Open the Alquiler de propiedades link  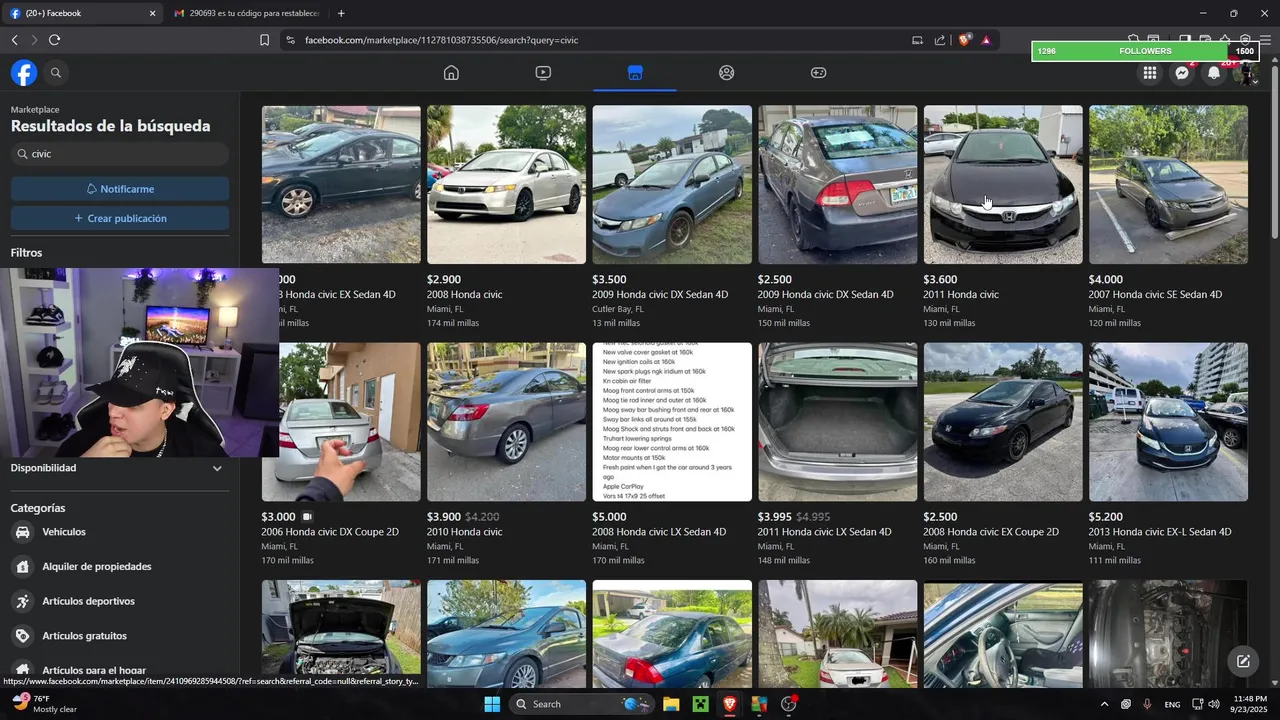(x=97, y=567)
